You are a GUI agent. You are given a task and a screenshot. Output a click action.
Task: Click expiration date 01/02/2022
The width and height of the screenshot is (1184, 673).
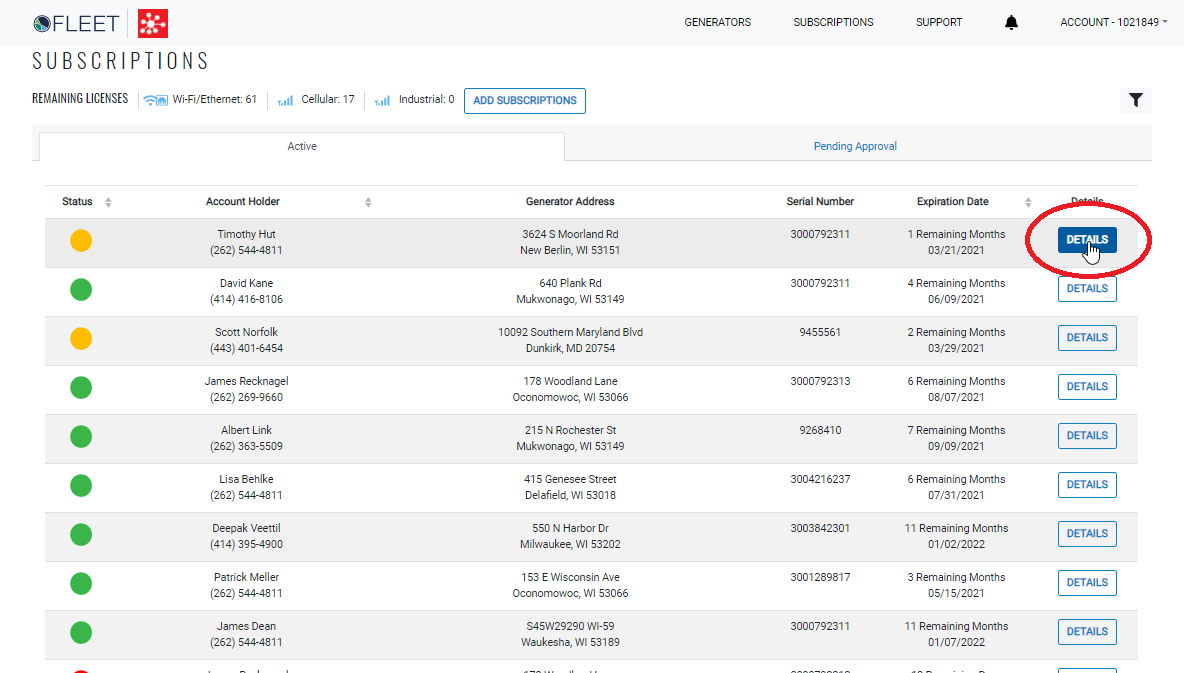click(956, 545)
